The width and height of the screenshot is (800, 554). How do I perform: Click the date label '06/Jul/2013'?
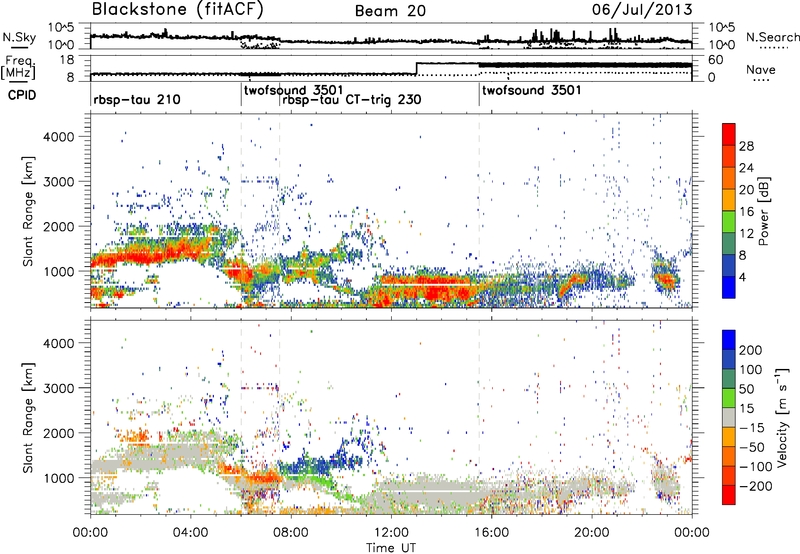[x=642, y=10]
